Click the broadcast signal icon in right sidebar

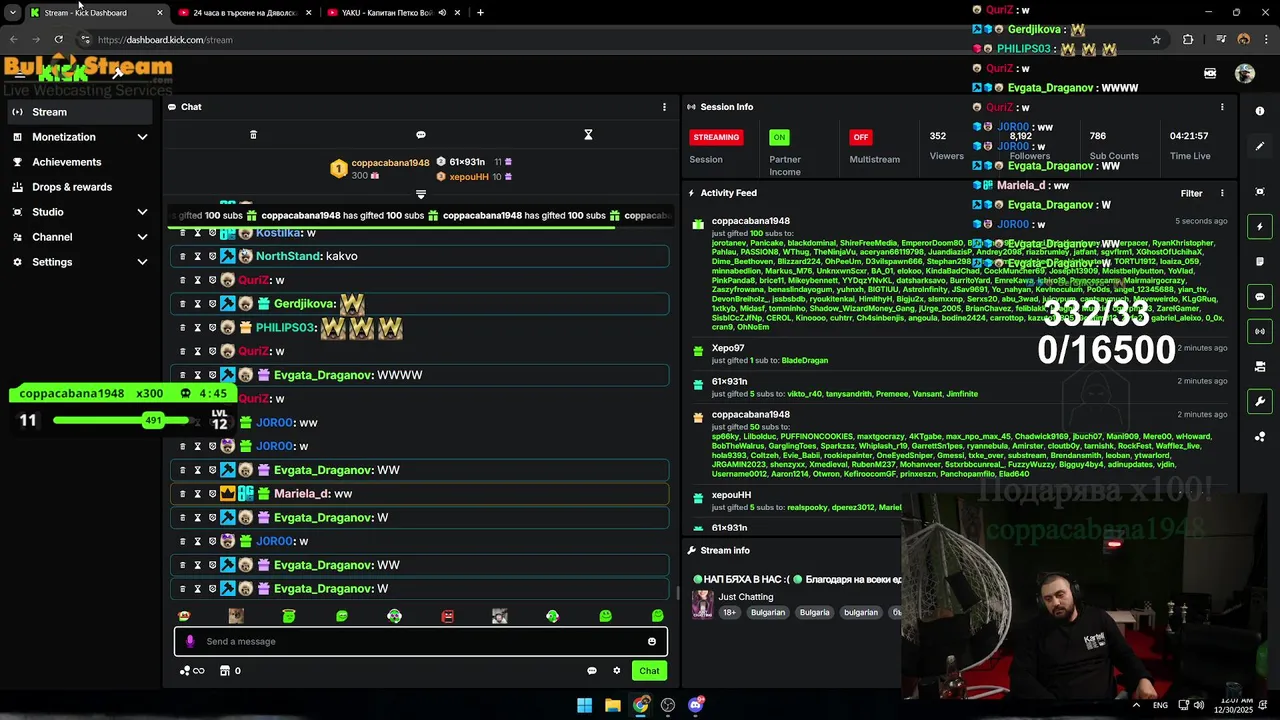click(1260, 331)
